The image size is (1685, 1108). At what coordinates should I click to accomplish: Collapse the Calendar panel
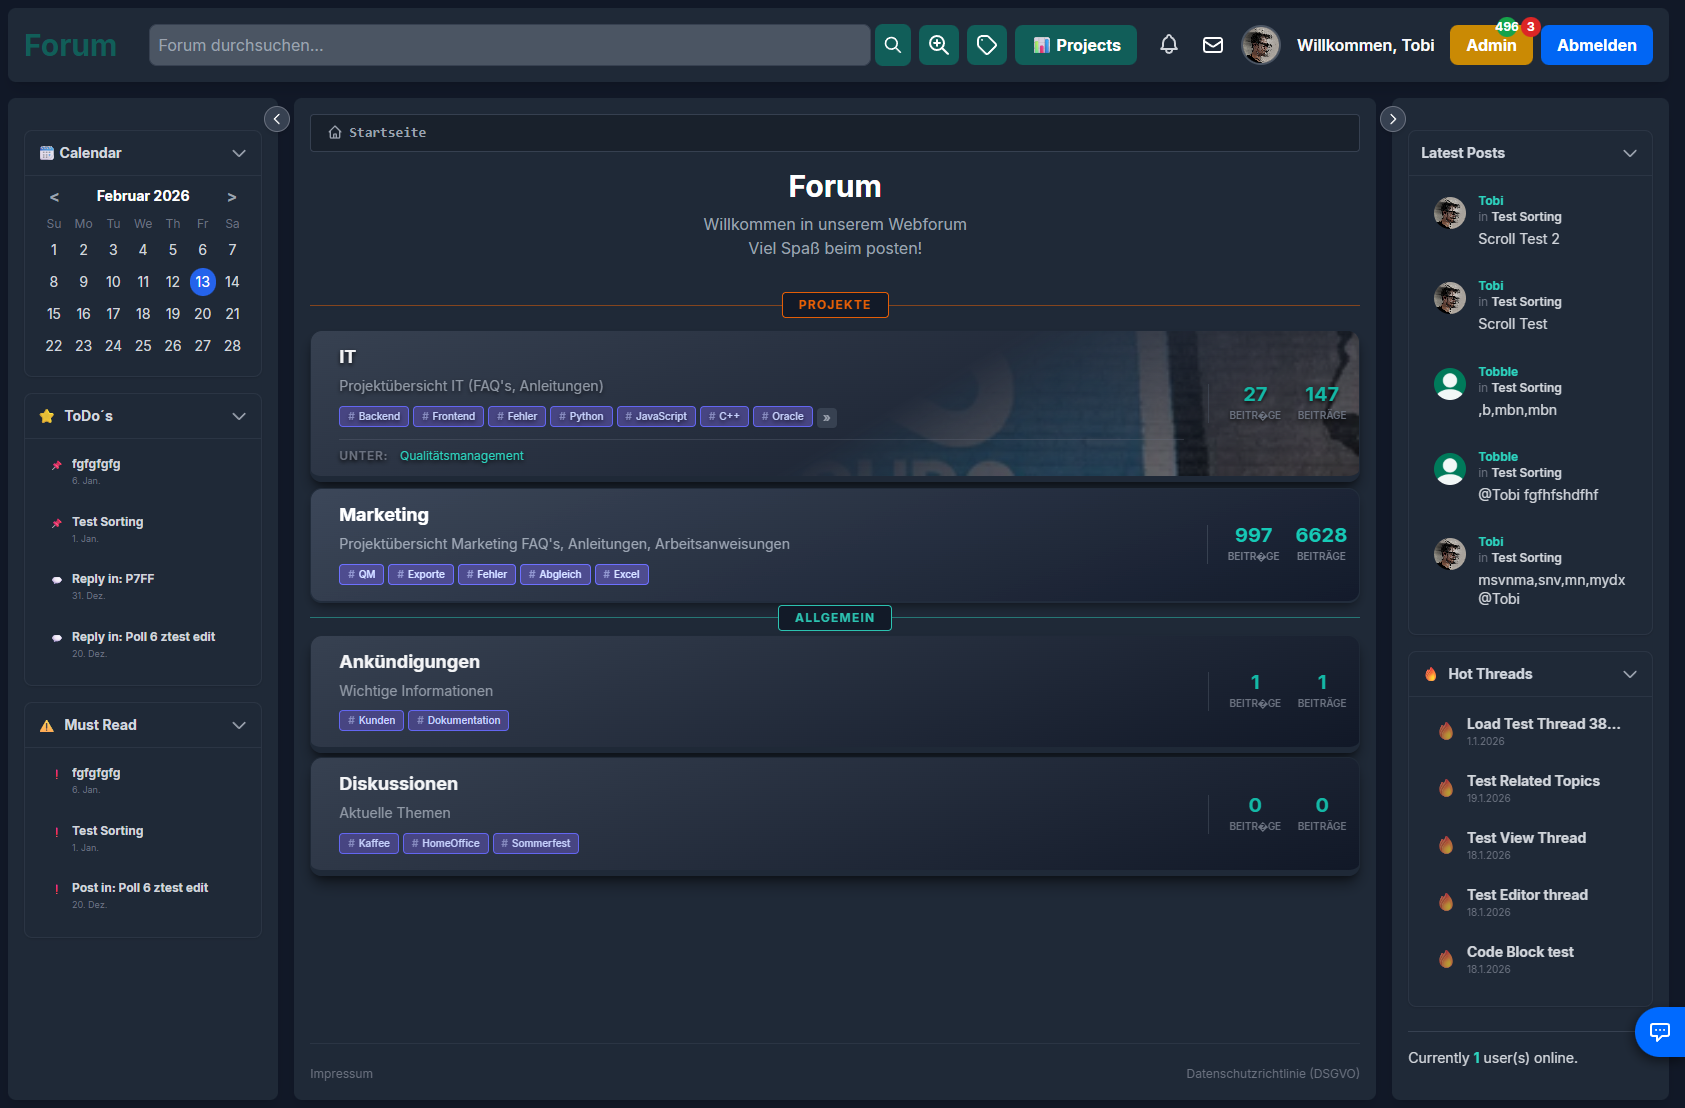pyautogui.click(x=239, y=153)
